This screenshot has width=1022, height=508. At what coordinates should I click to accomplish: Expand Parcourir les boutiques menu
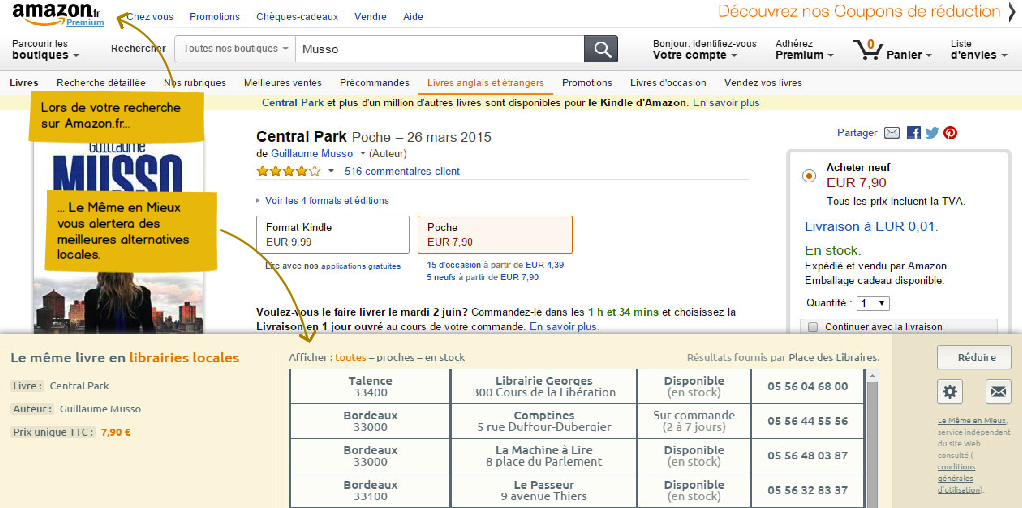pos(46,50)
